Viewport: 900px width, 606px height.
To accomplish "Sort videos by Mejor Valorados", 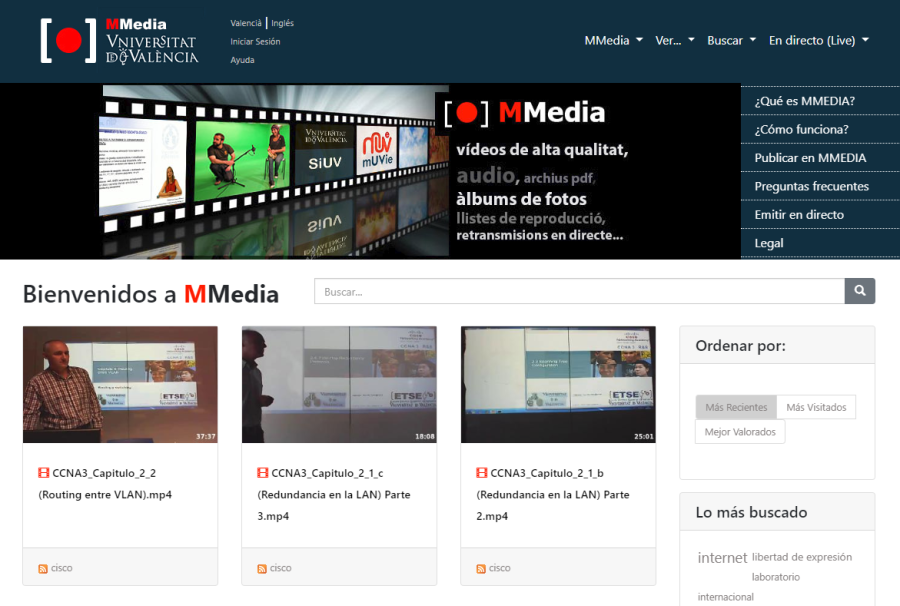I will click(740, 432).
